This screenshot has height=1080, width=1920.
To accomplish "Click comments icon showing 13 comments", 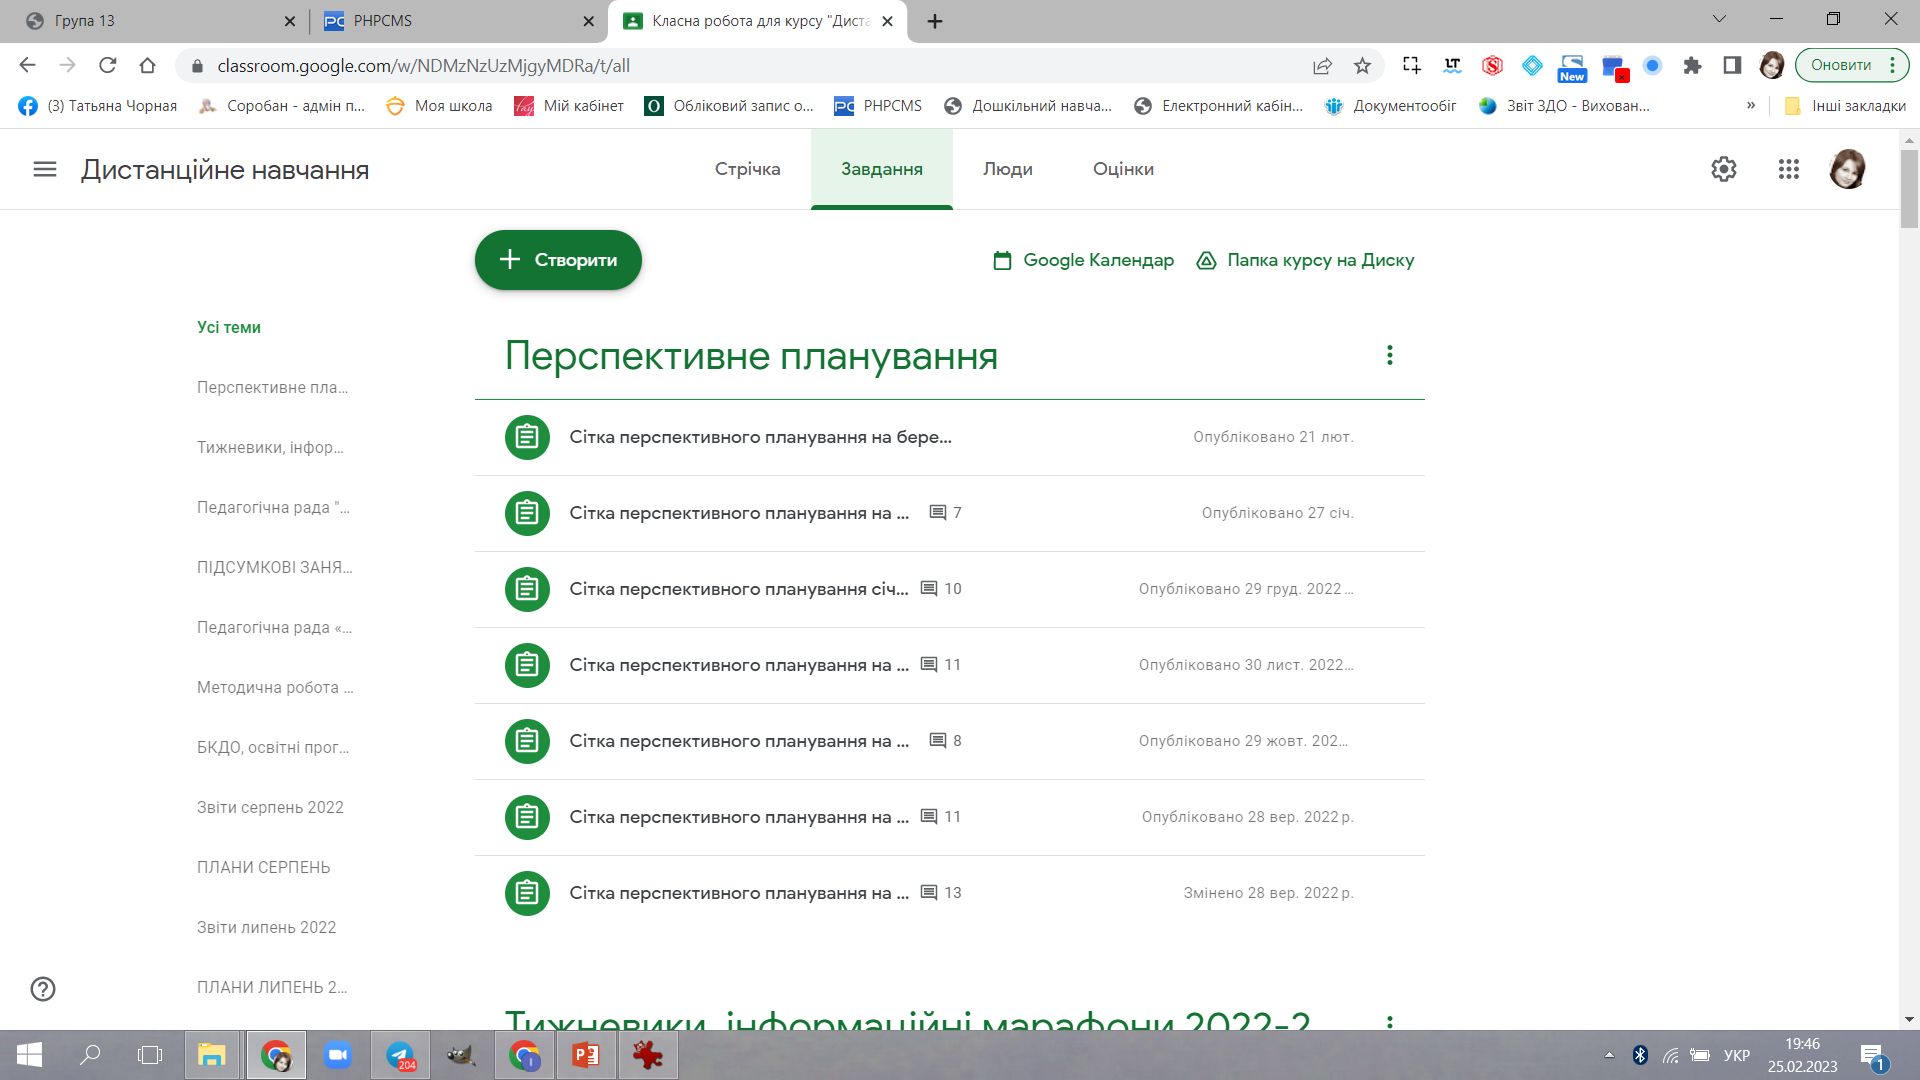I will 929,892.
